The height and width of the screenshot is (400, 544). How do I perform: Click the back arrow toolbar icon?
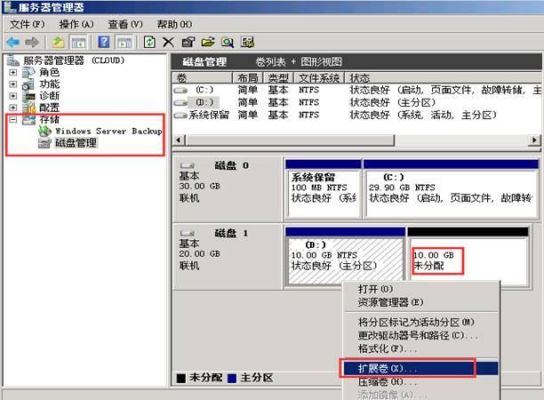(x=13, y=42)
